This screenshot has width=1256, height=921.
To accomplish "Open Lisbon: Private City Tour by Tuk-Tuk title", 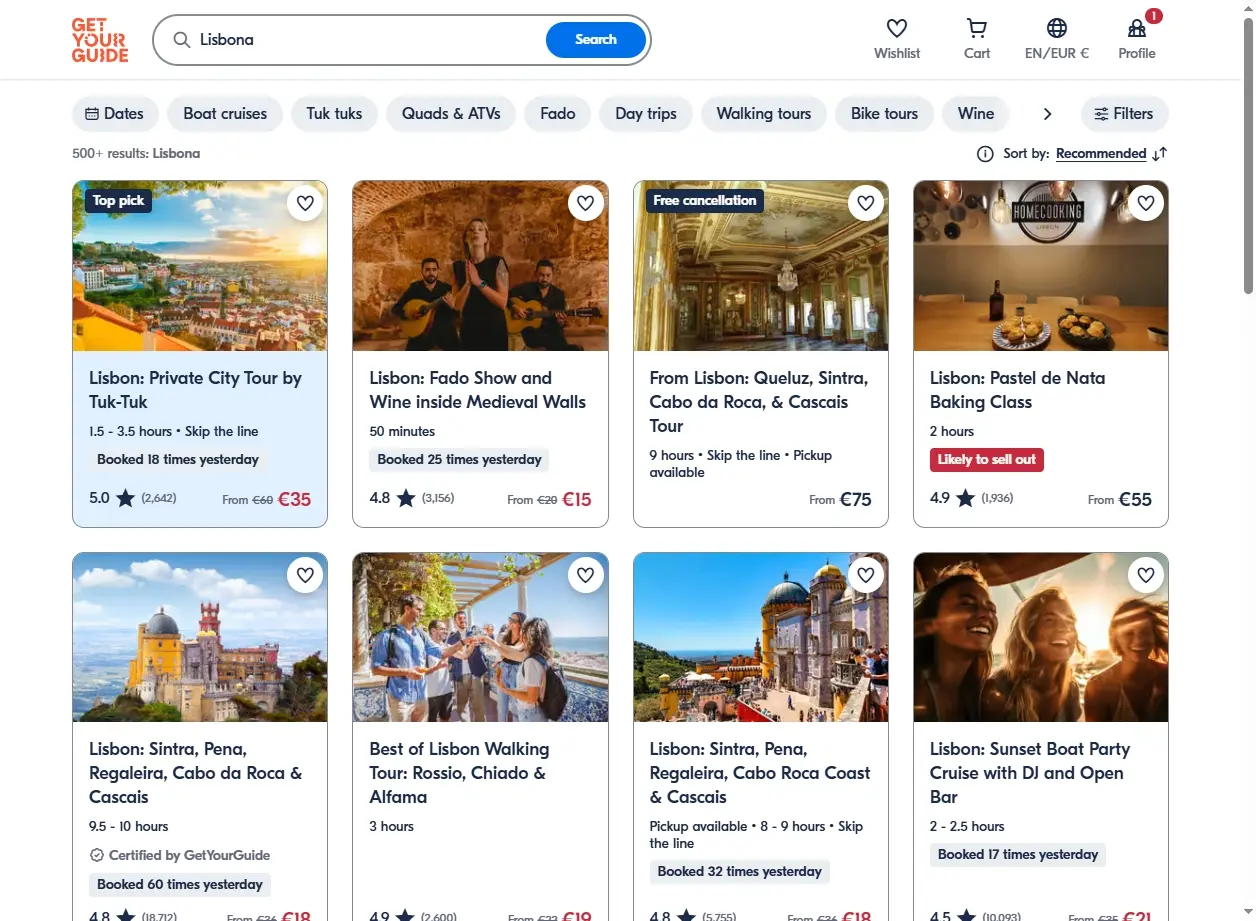I will click(x=195, y=390).
